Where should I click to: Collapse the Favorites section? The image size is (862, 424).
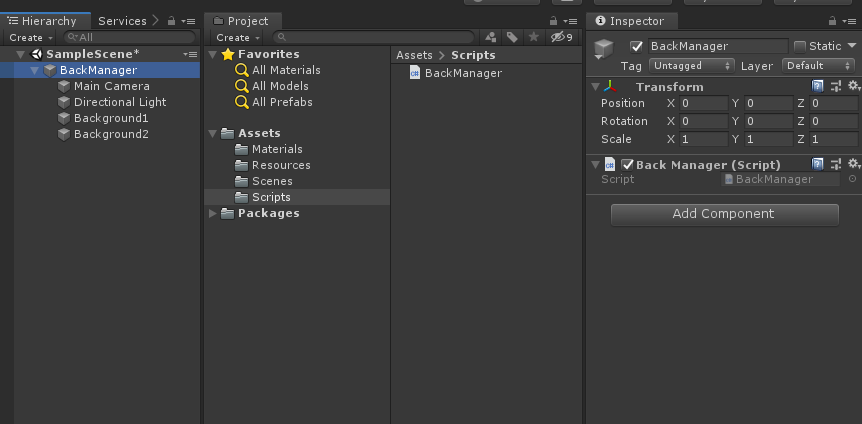tap(212, 54)
